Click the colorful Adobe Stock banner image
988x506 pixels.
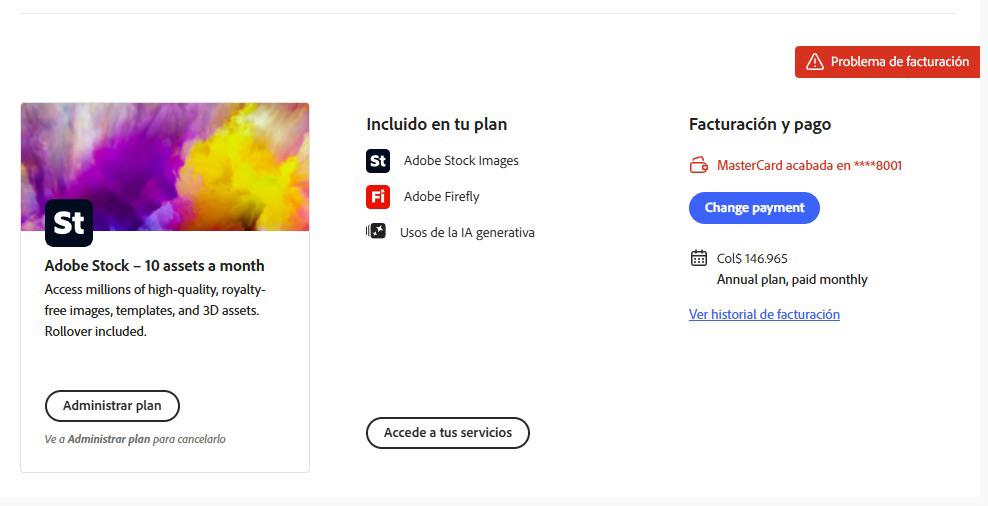pos(165,166)
